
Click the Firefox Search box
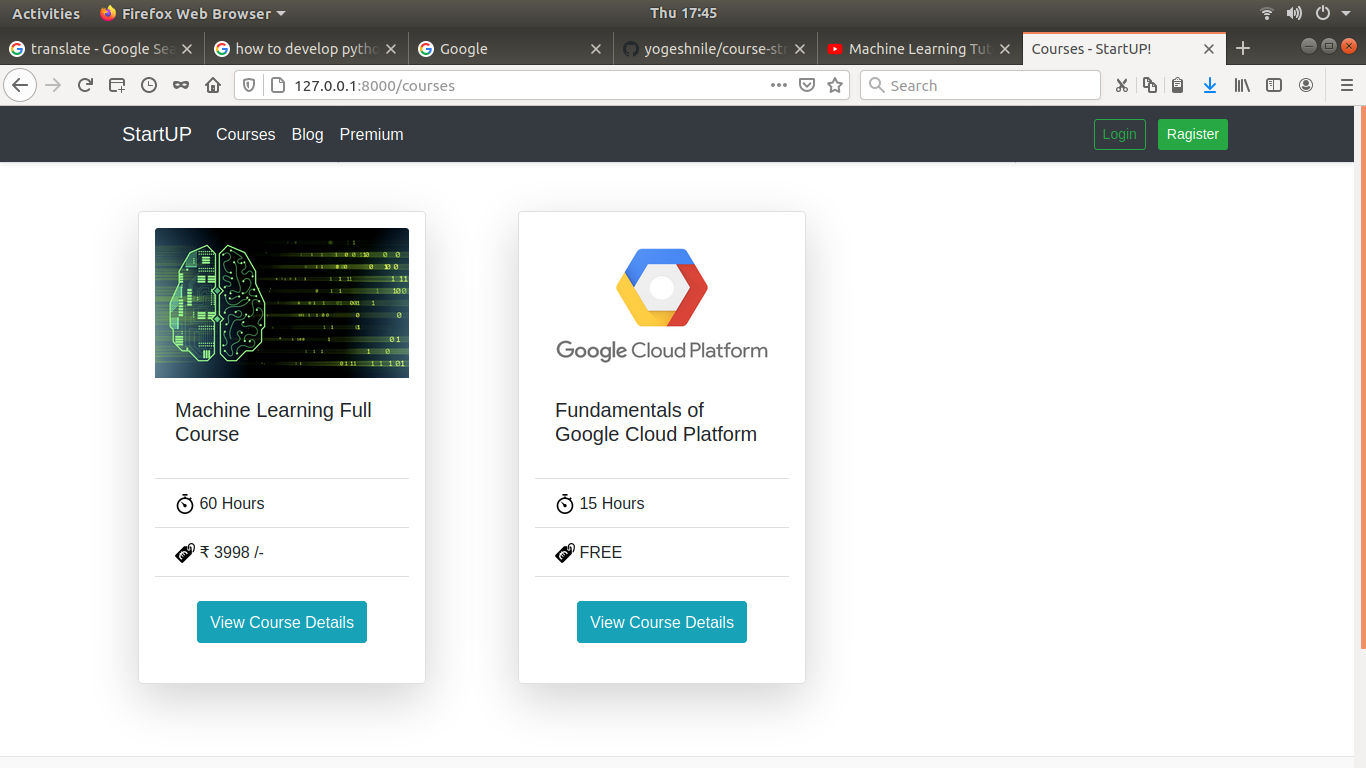point(980,85)
